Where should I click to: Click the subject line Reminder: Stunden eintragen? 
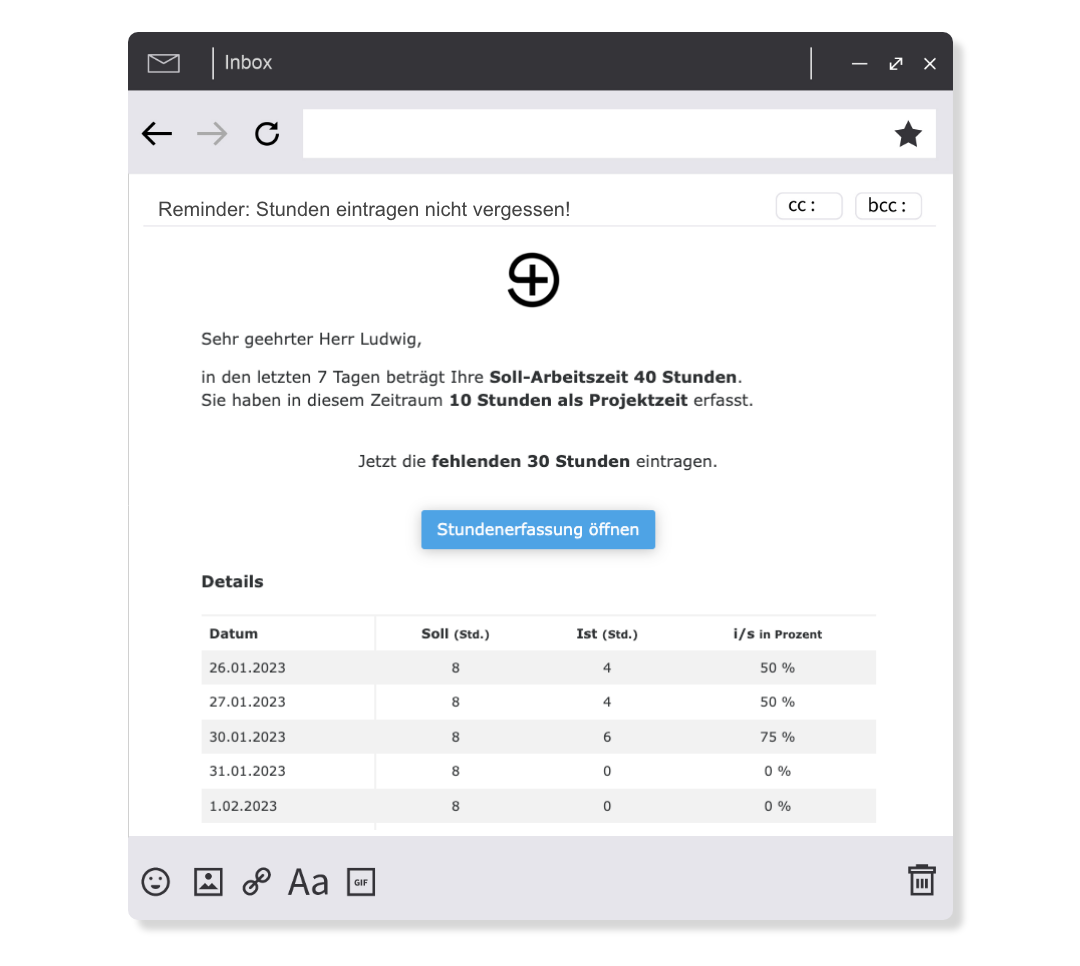(364, 209)
